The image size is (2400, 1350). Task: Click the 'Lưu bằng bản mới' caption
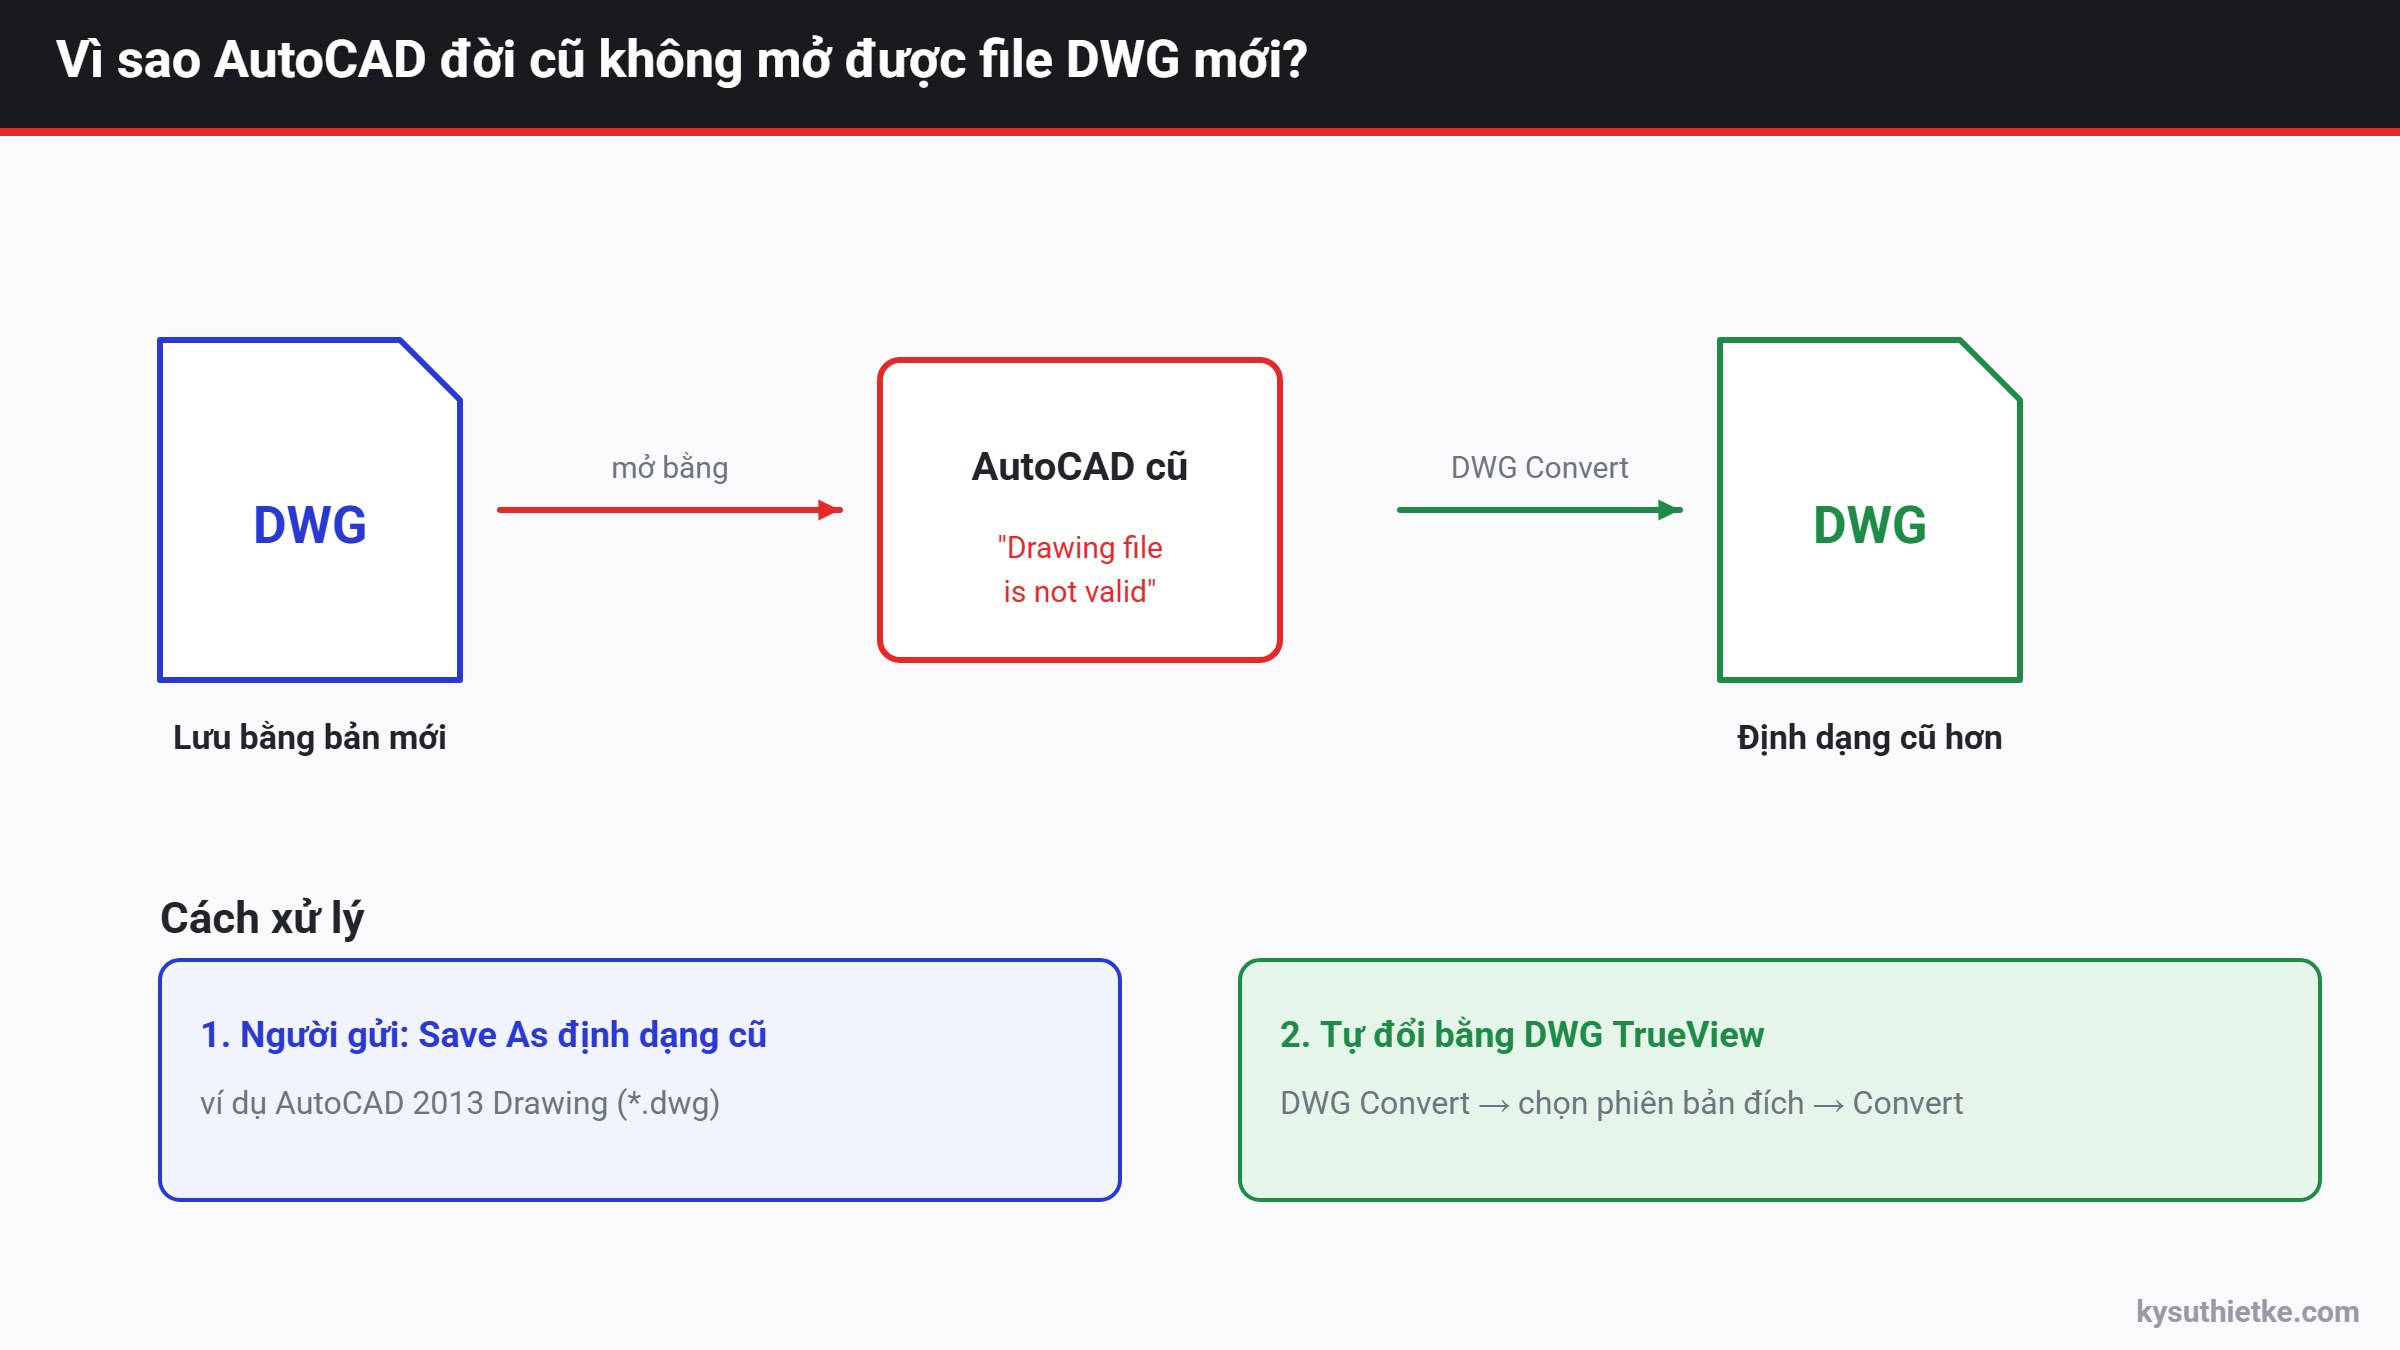tap(310, 737)
